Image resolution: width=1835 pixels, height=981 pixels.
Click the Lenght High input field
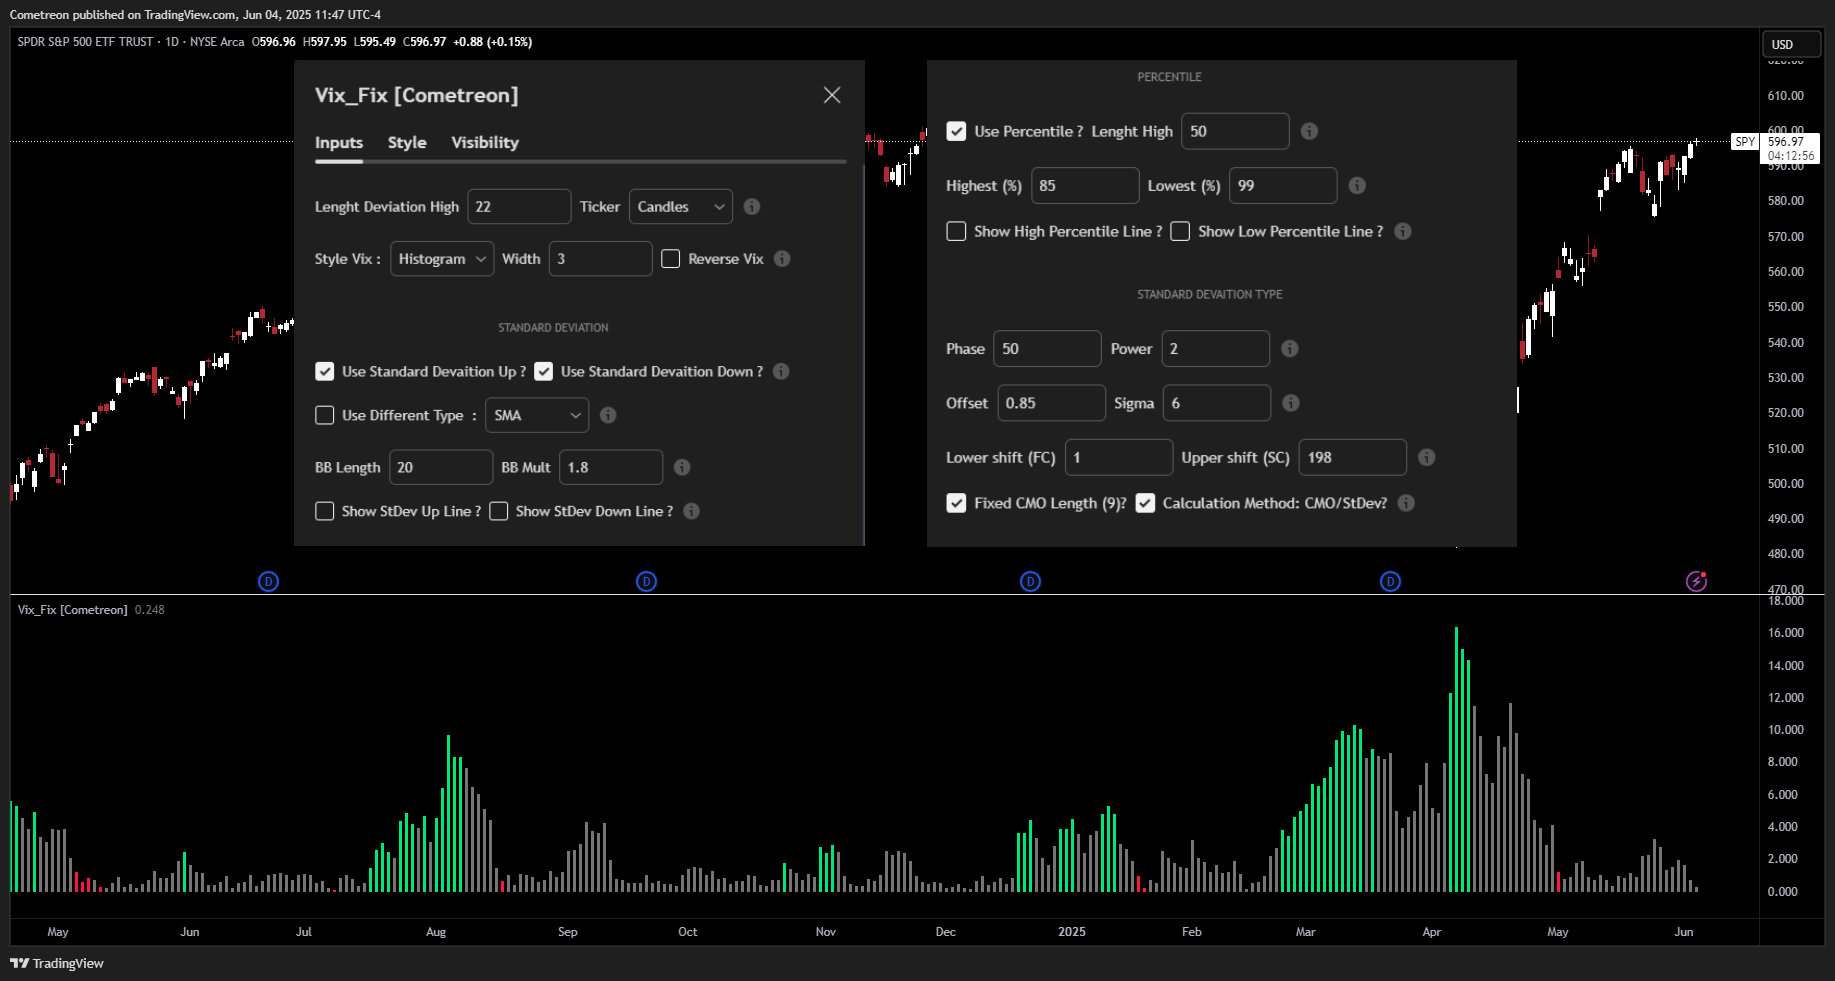[x=1235, y=131]
